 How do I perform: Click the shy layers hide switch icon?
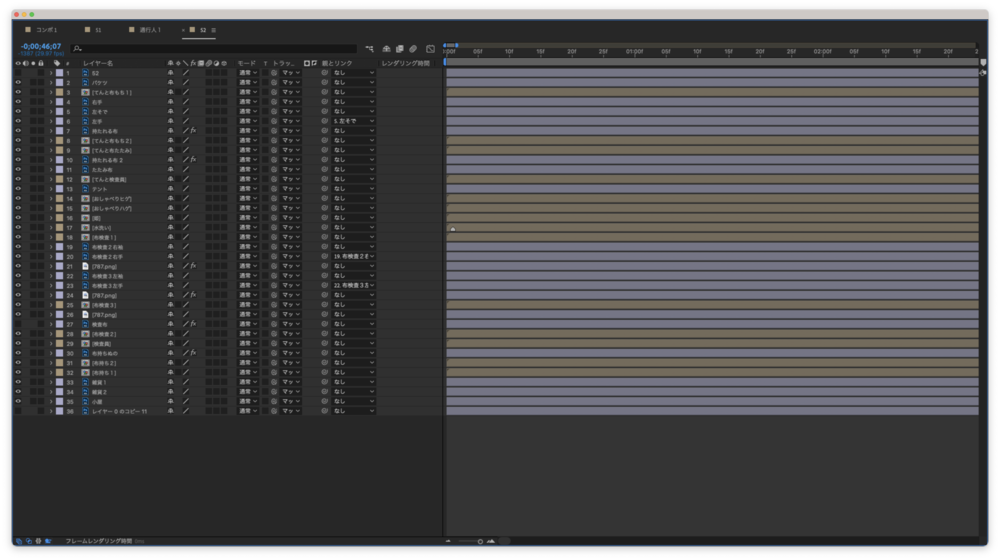(x=386, y=48)
